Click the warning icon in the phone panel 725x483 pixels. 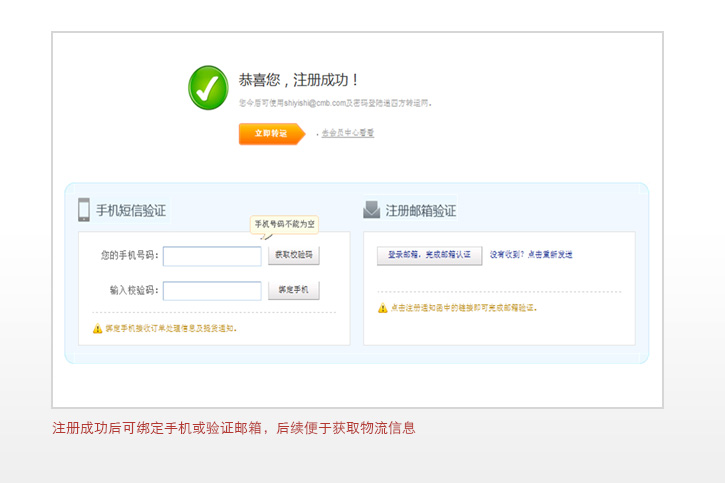click(x=97, y=328)
